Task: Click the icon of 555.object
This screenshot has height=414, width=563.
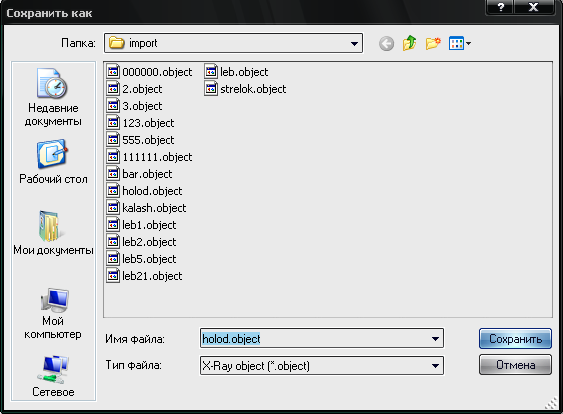Action: [x=113, y=139]
